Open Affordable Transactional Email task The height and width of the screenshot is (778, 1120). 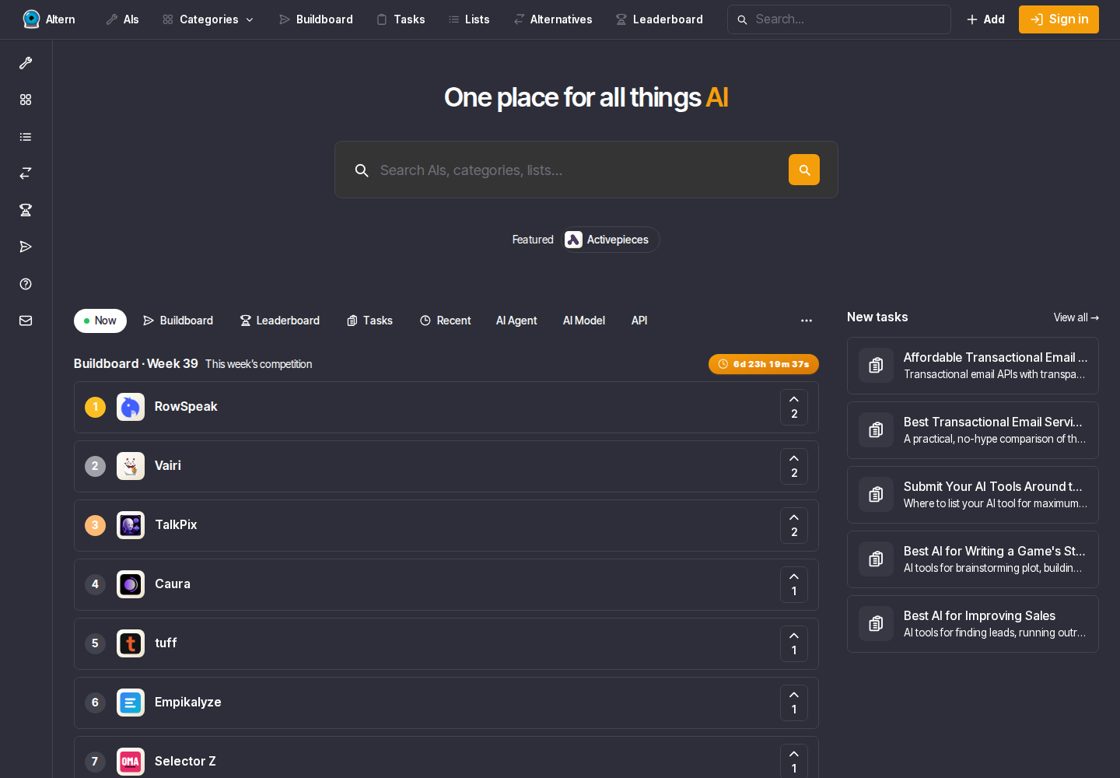tap(973, 366)
